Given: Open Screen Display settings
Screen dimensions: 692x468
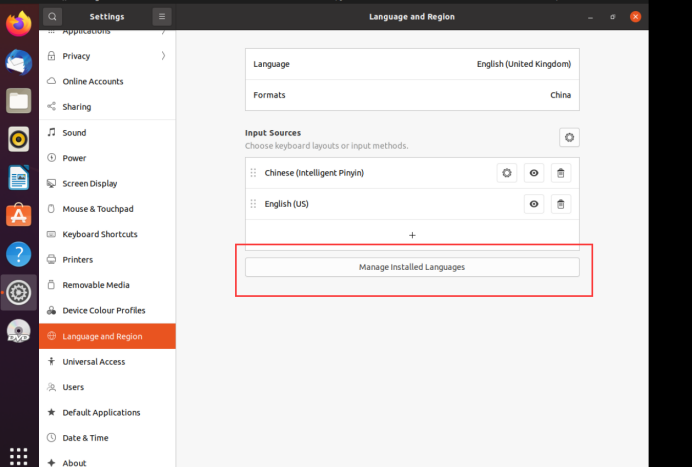Looking at the screenshot, I should pos(107,183).
